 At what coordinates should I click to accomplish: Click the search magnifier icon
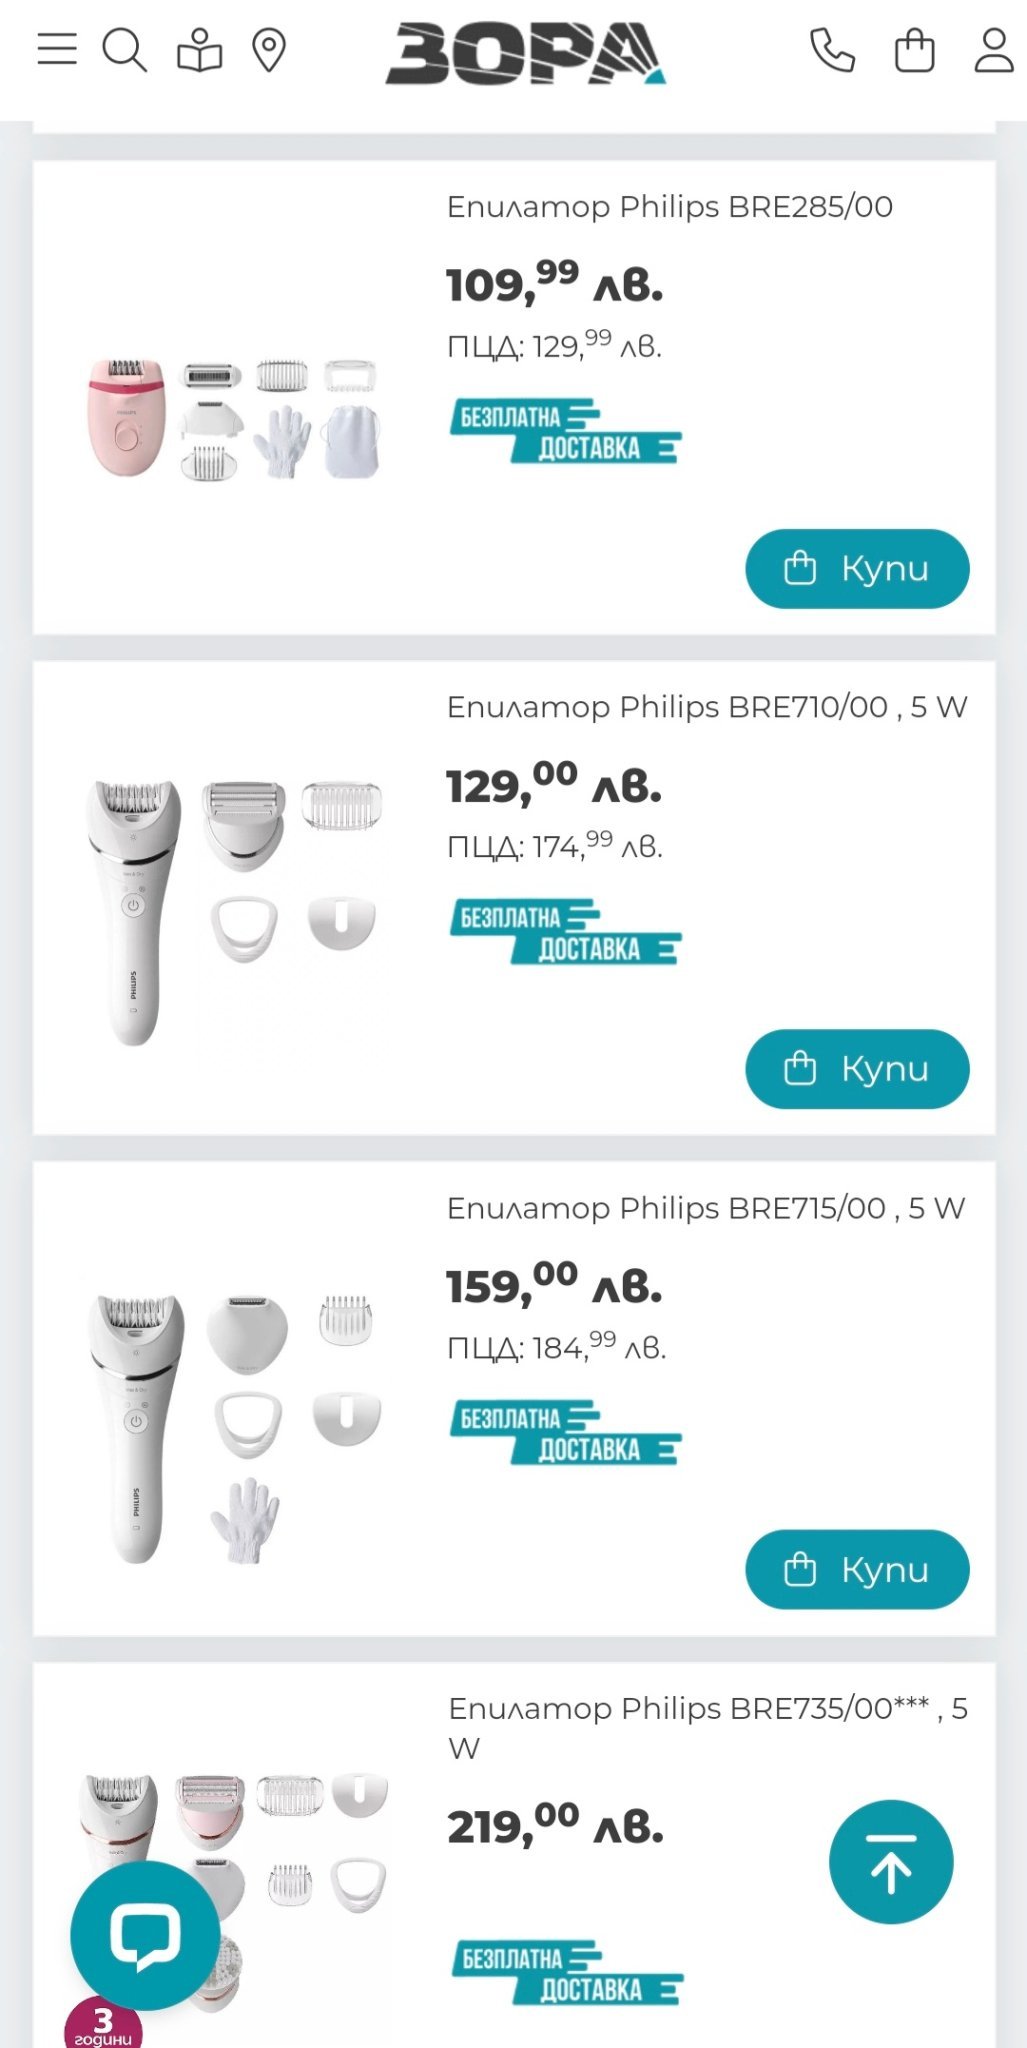coord(125,49)
